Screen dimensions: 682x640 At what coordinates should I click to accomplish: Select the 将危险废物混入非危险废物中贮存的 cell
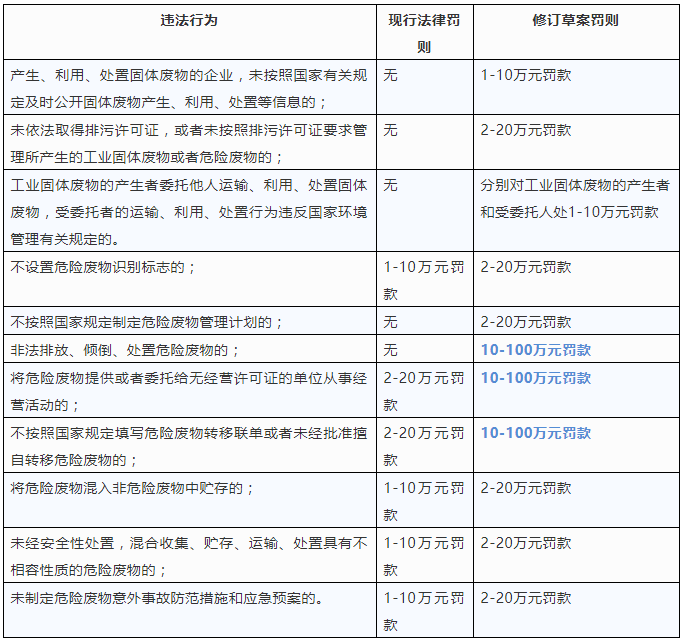(132, 488)
